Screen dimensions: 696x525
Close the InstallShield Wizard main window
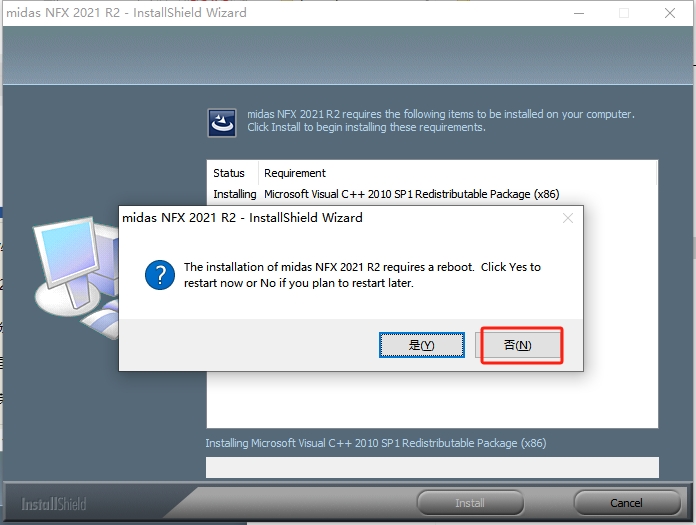670,13
